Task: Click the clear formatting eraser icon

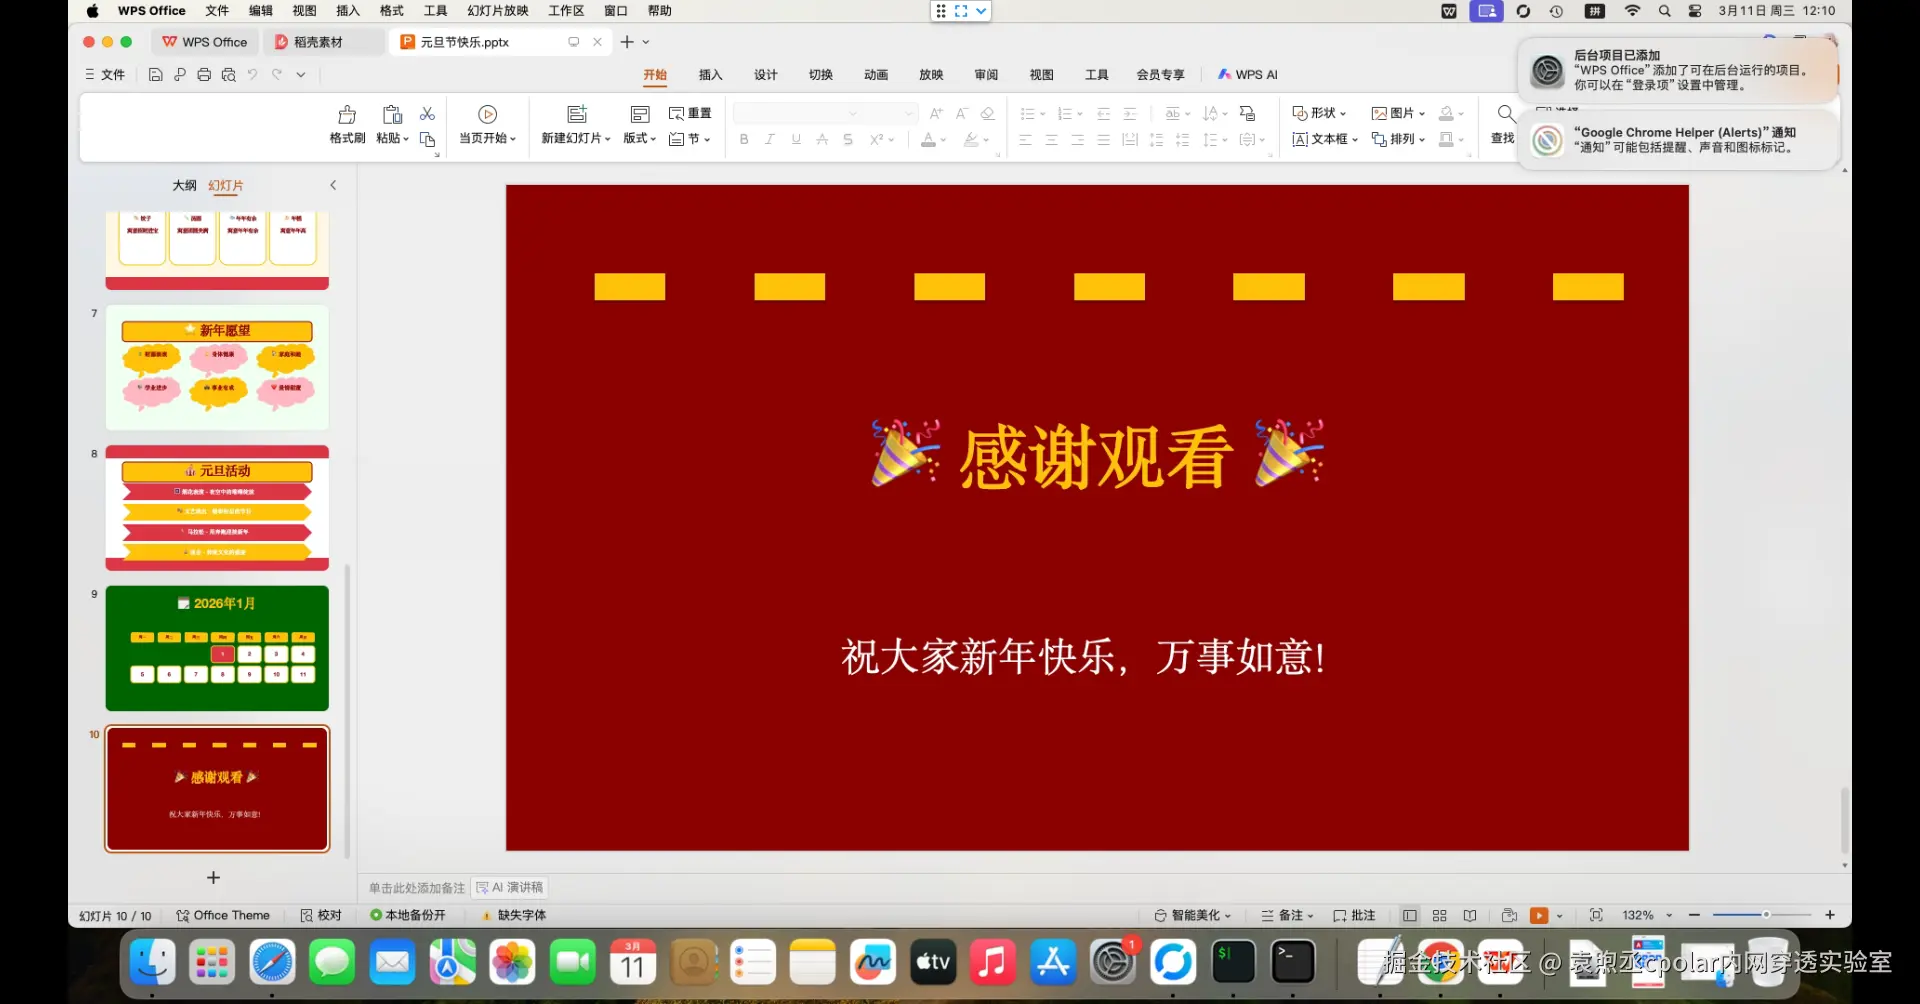Action: click(x=987, y=114)
